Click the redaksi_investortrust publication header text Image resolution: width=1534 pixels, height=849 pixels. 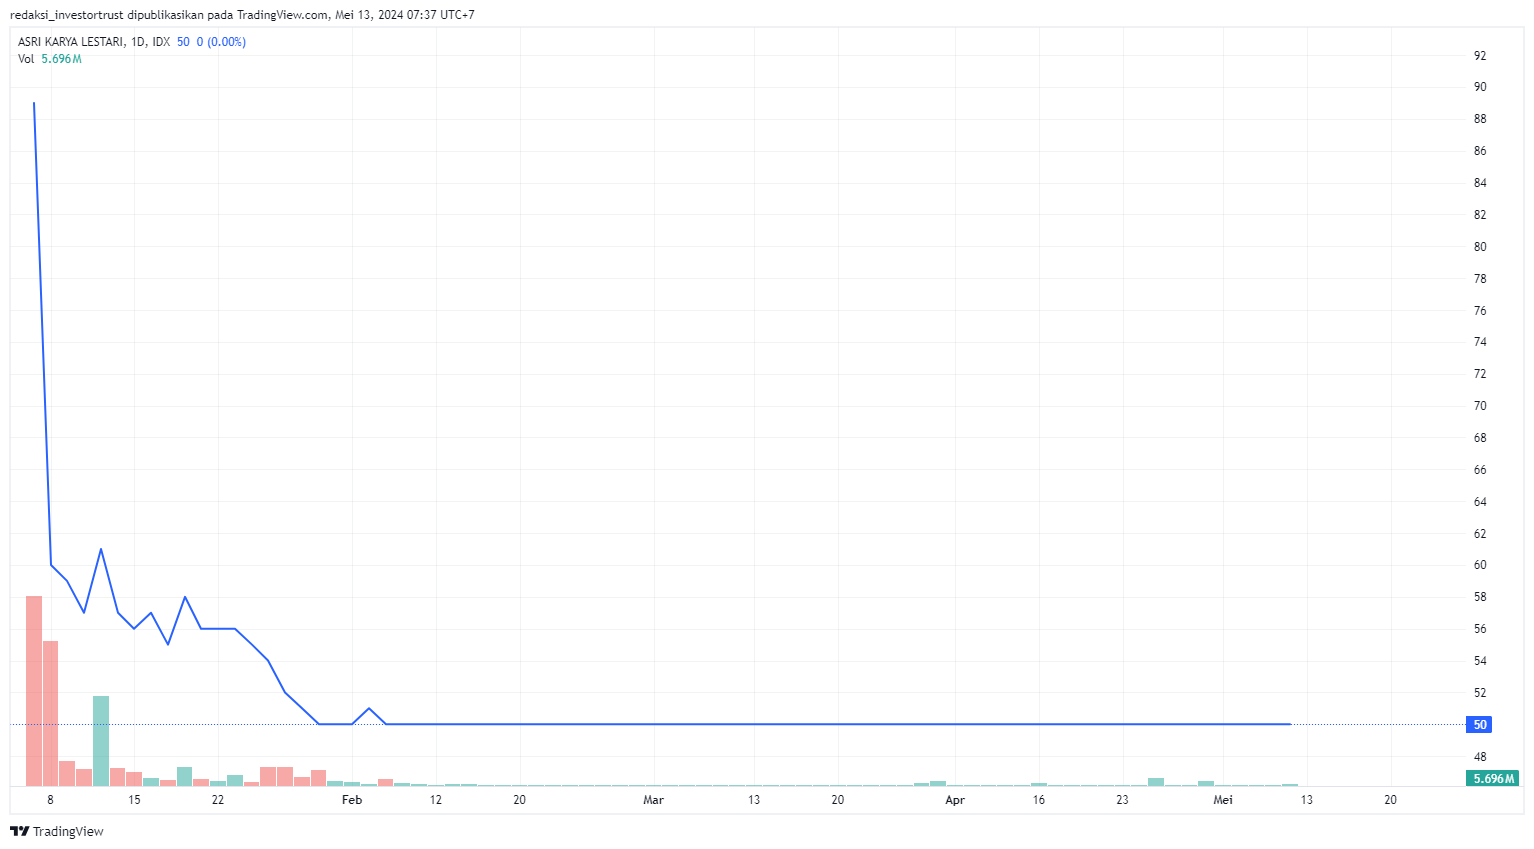pos(242,15)
